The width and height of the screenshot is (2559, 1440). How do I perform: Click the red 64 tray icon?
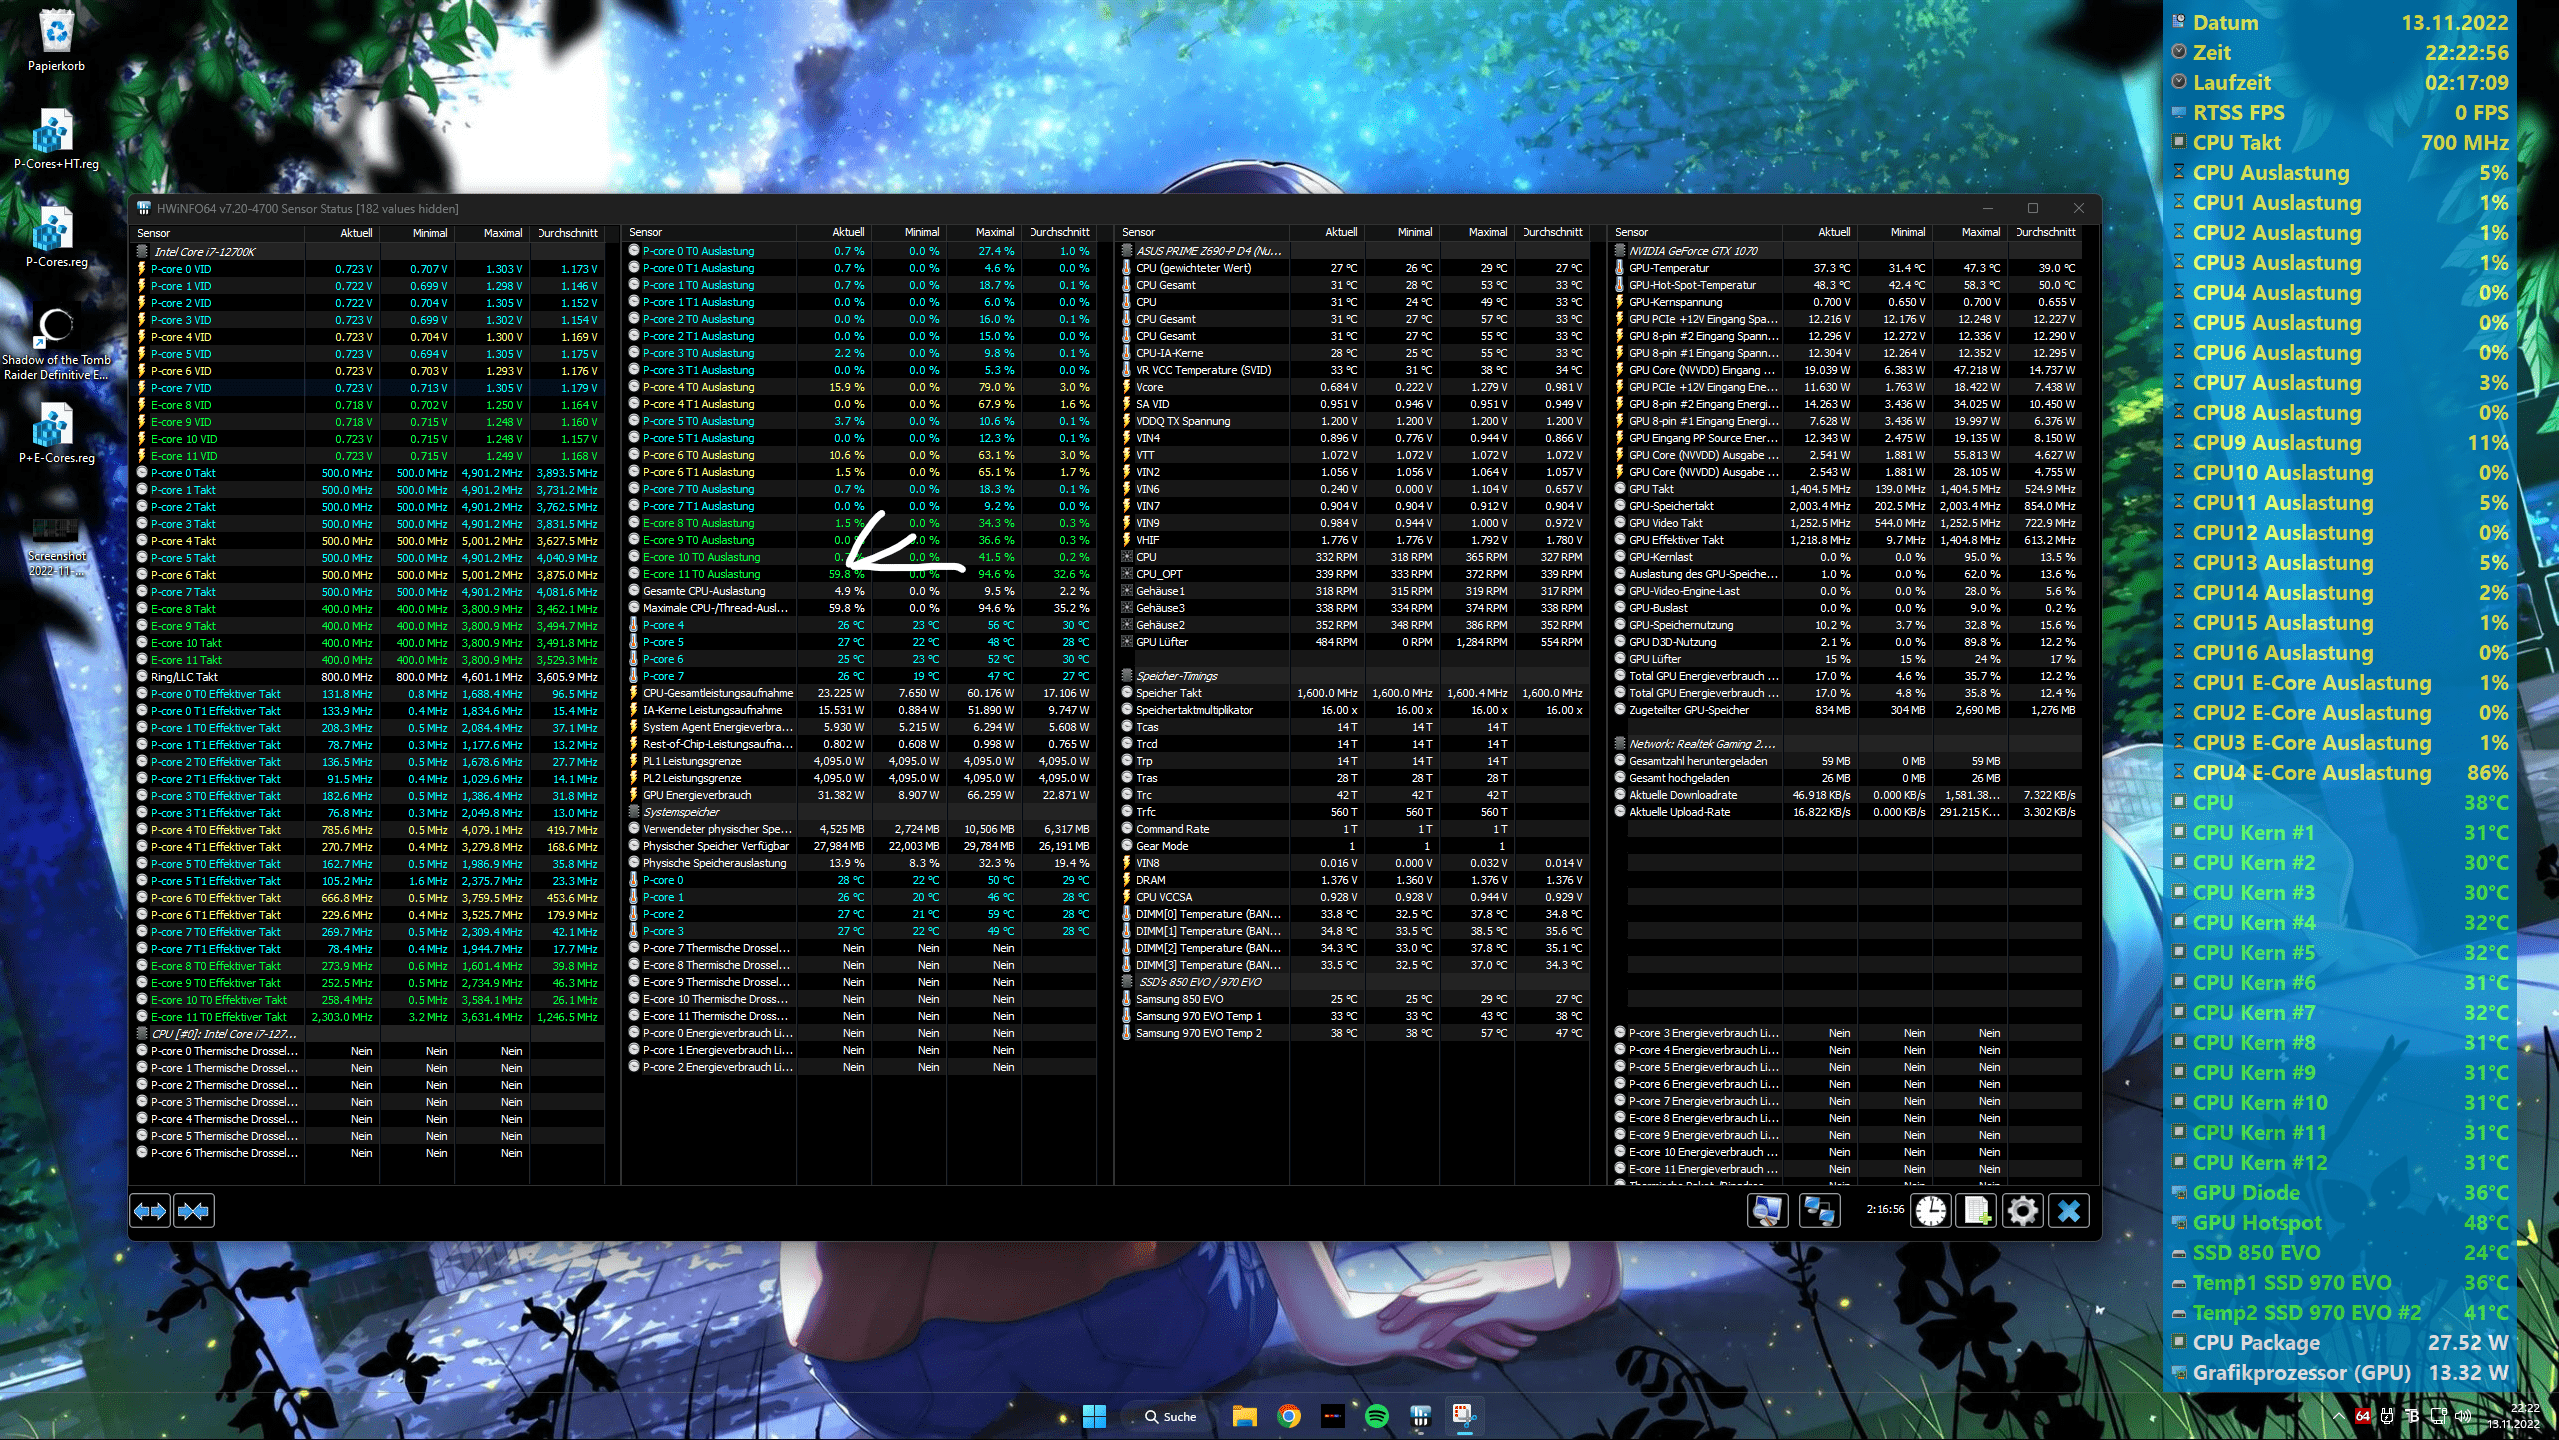coord(2362,1416)
